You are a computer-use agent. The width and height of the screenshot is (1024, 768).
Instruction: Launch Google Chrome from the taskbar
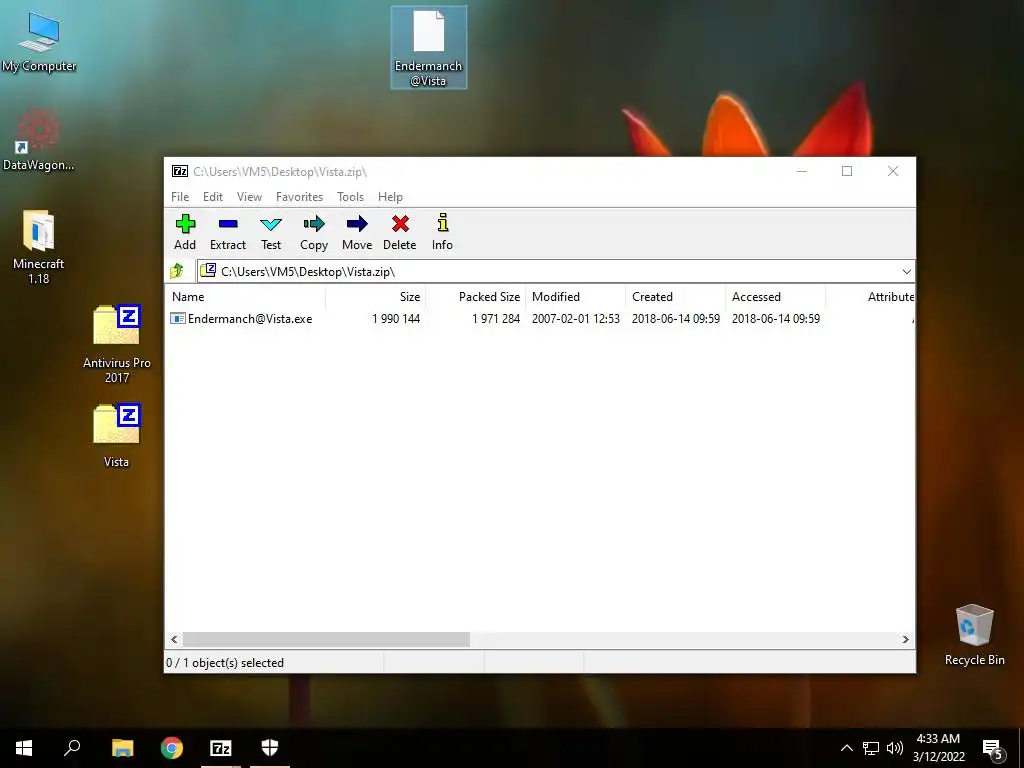[172, 748]
